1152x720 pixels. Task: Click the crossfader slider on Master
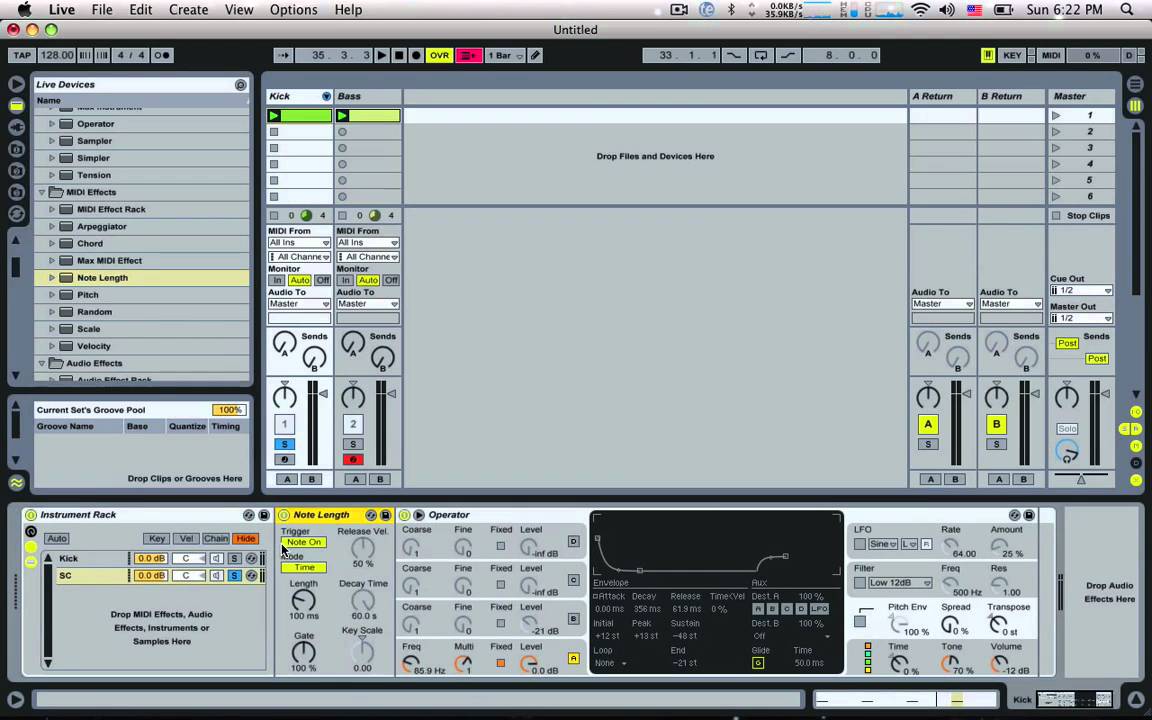pyautogui.click(x=1081, y=478)
